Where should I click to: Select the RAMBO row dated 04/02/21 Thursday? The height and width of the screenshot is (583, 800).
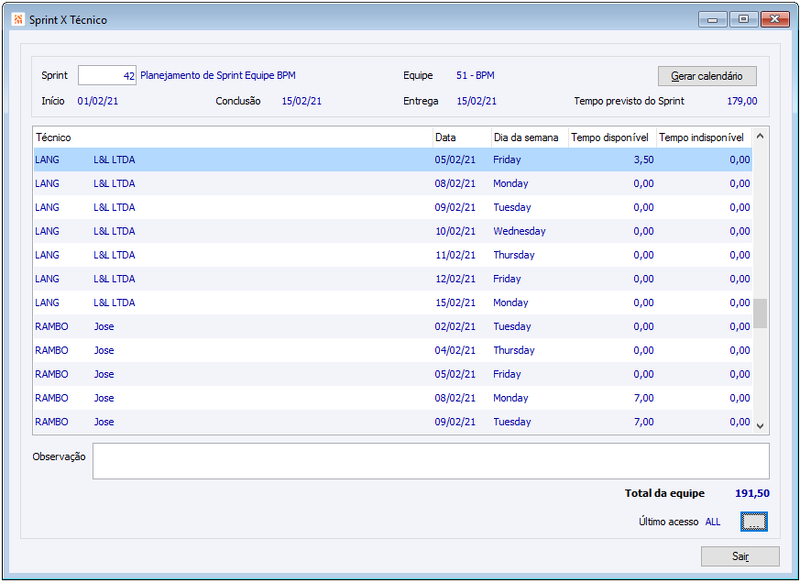click(392, 350)
